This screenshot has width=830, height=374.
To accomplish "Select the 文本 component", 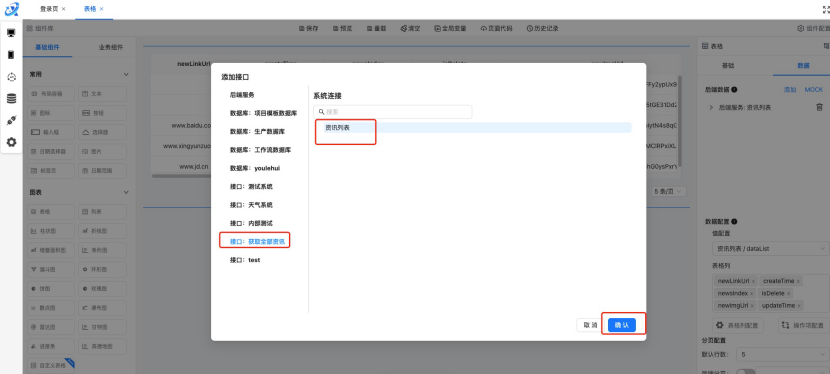I will tap(103, 94).
